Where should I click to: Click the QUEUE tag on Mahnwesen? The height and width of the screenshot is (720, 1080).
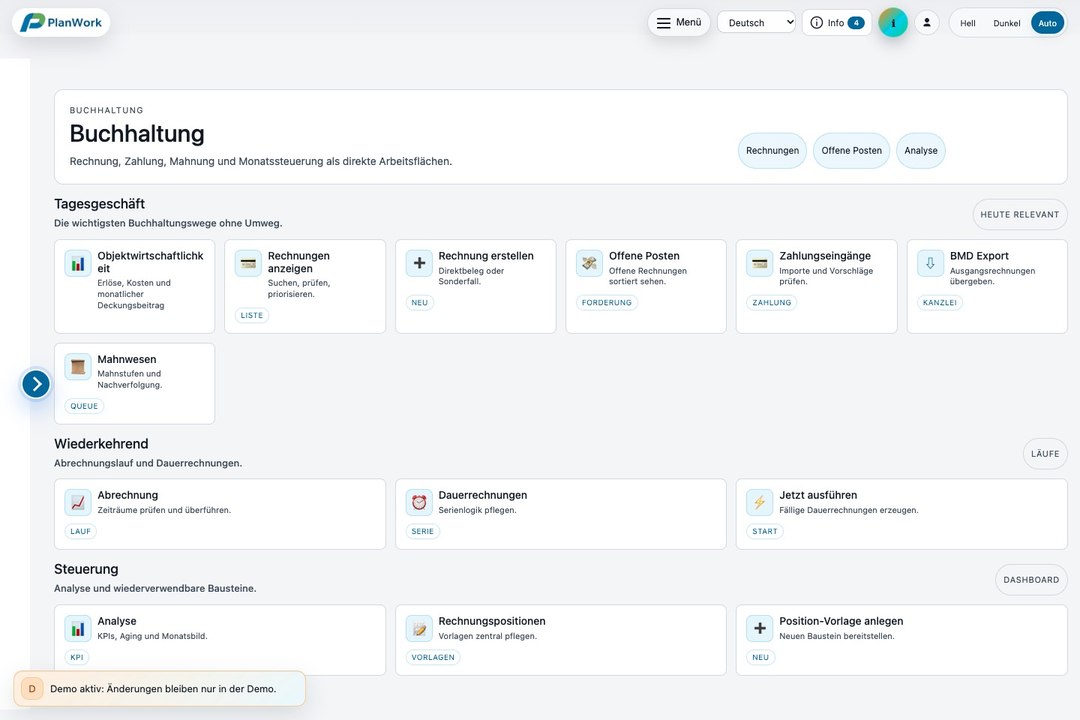[84, 406]
